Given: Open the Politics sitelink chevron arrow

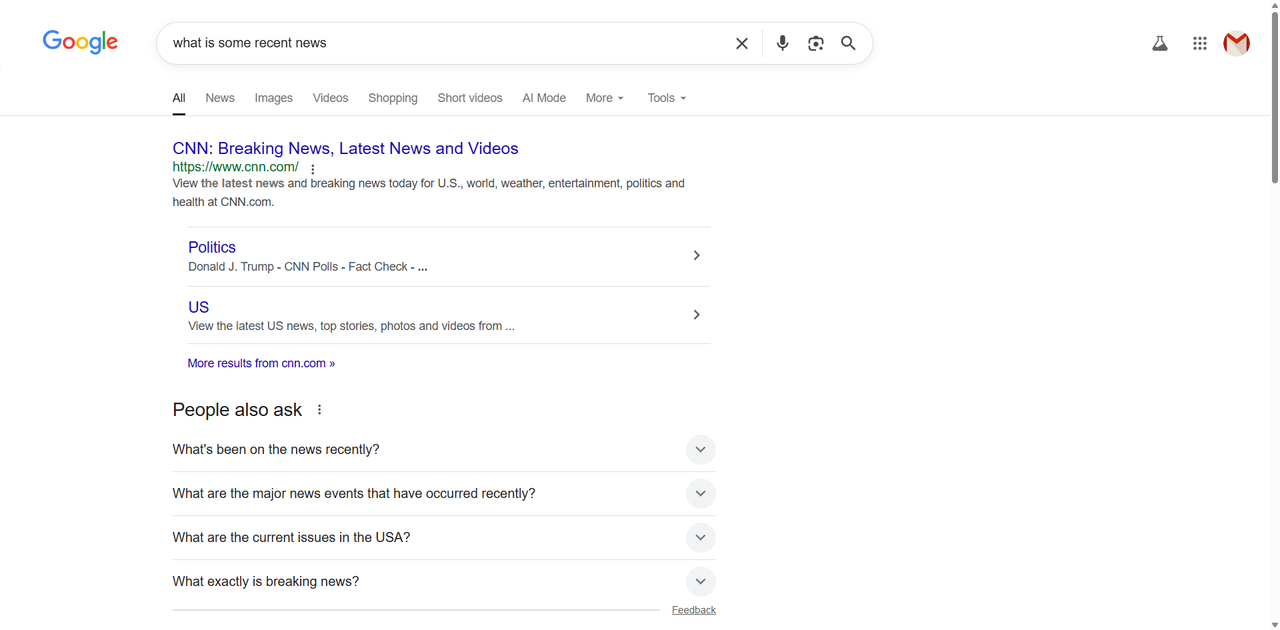Looking at the screenshot, I should [697, 256].
